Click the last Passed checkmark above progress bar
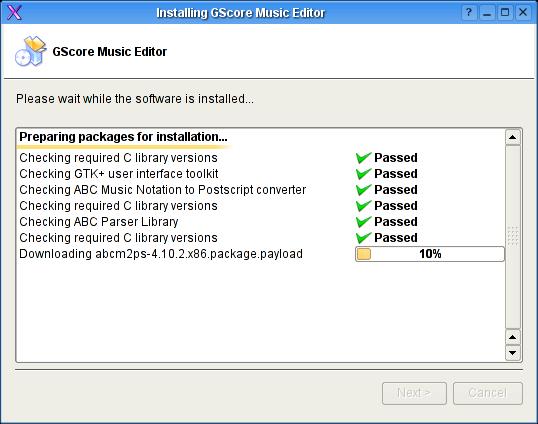 click(x=363, y=238)
